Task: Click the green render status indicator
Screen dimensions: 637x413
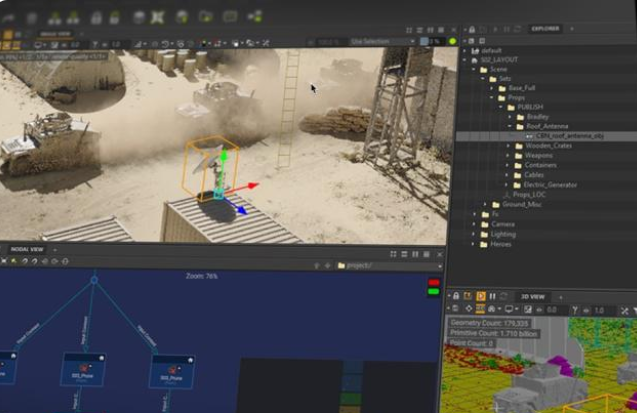Action: (452, 41)
